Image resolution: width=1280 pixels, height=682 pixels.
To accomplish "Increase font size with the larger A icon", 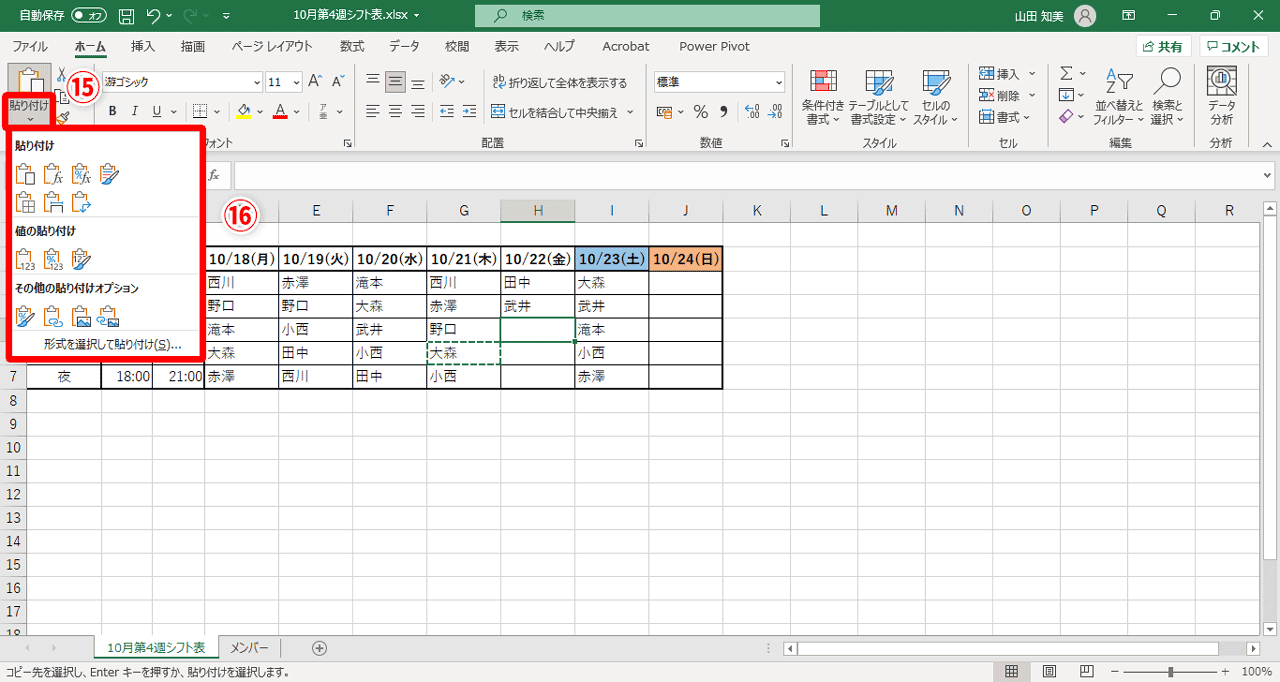I will tap(315, 81).
